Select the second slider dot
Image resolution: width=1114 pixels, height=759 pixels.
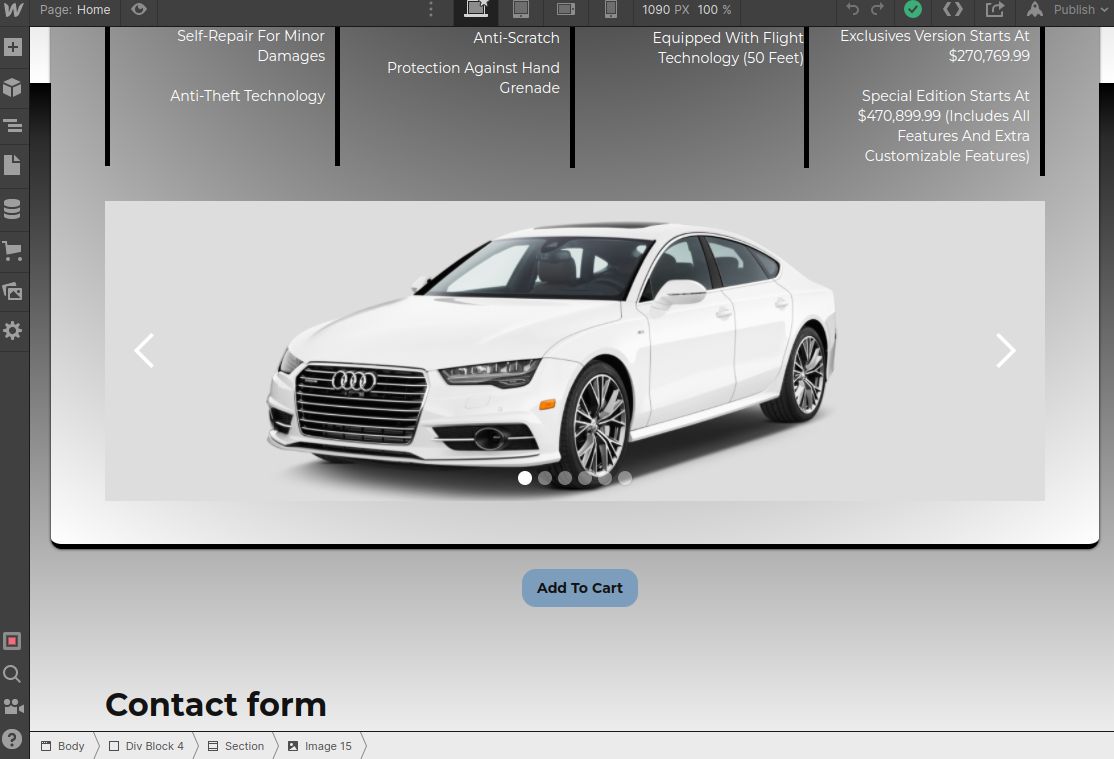[x=545, y=478]
